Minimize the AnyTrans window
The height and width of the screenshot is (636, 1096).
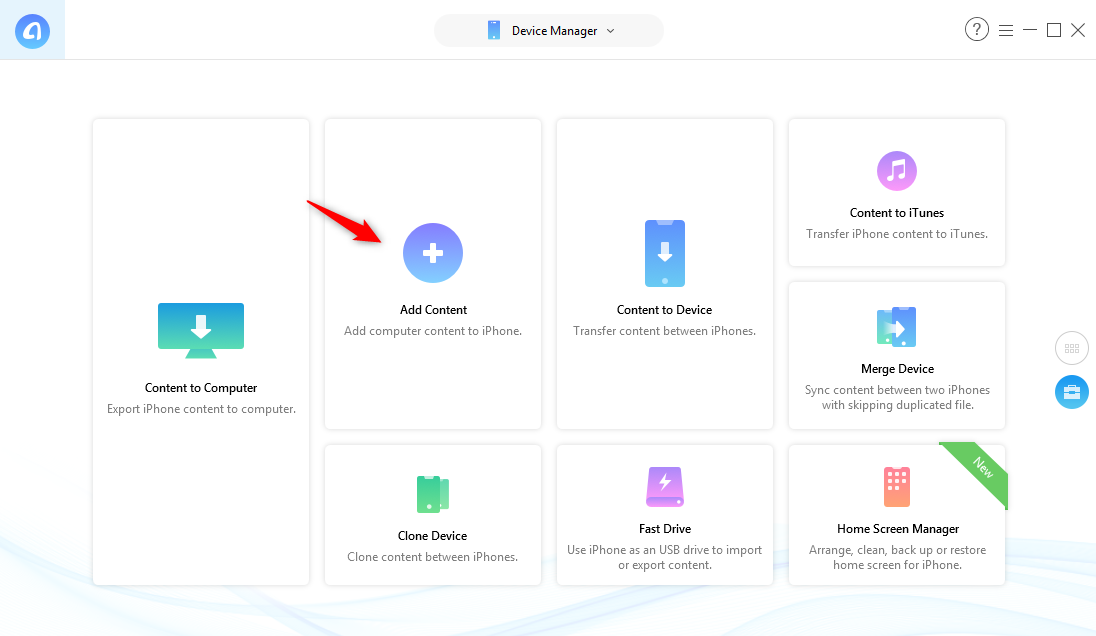point(1030,30)
